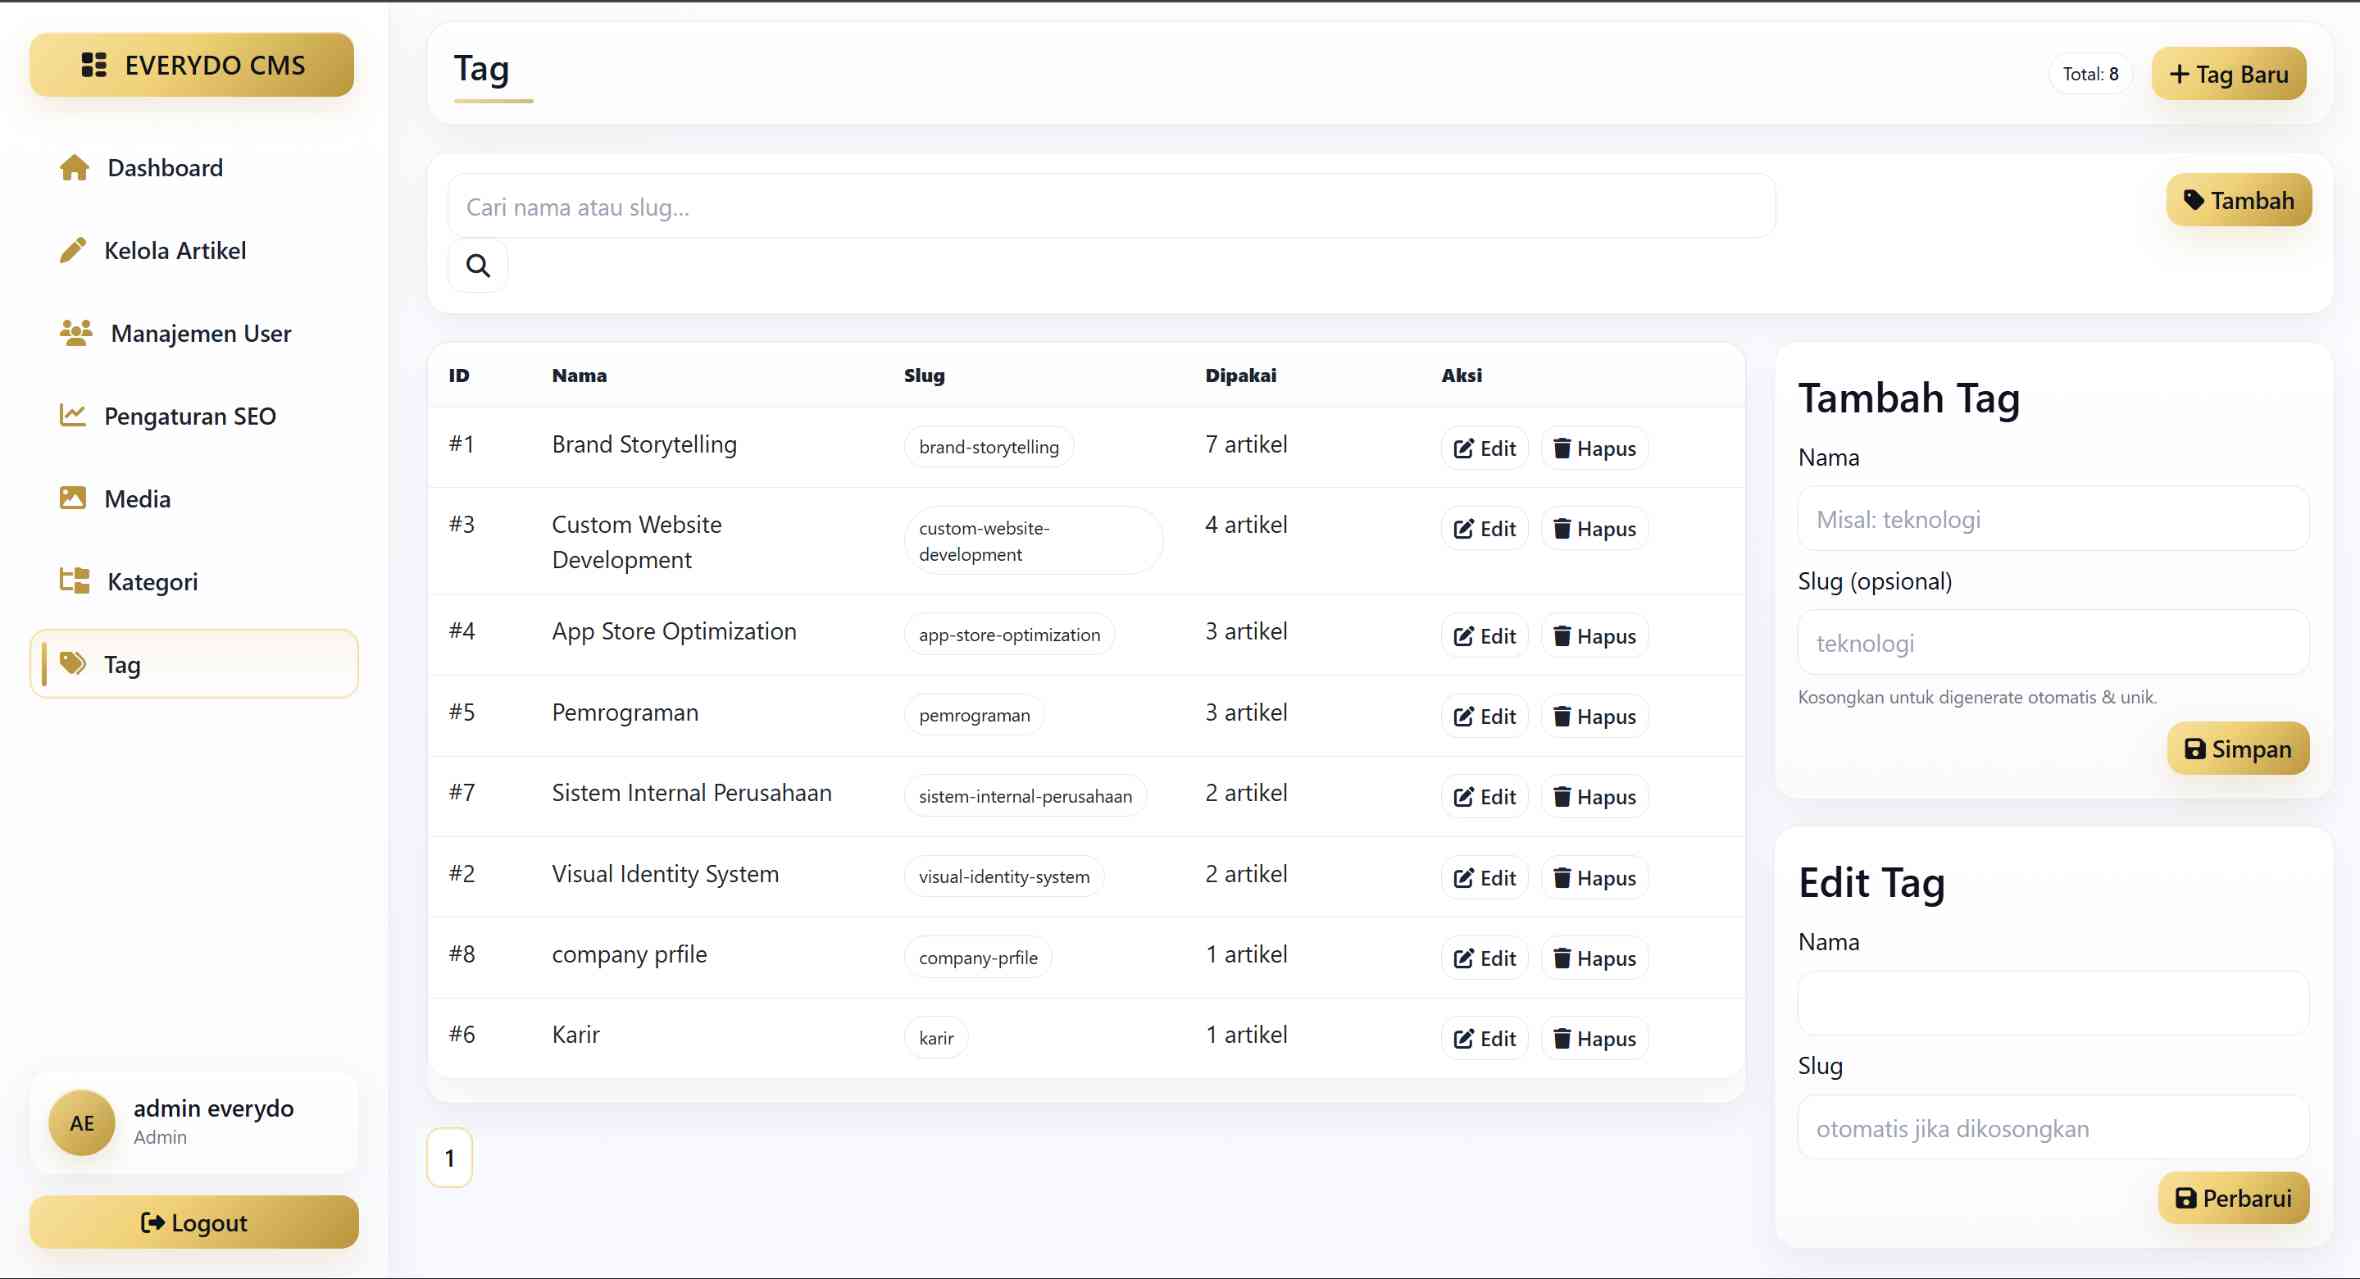Click the search magnifier icon button
Image resolution: width=2360 pixels, height=1279 pixels.
(x=478, y=266)
